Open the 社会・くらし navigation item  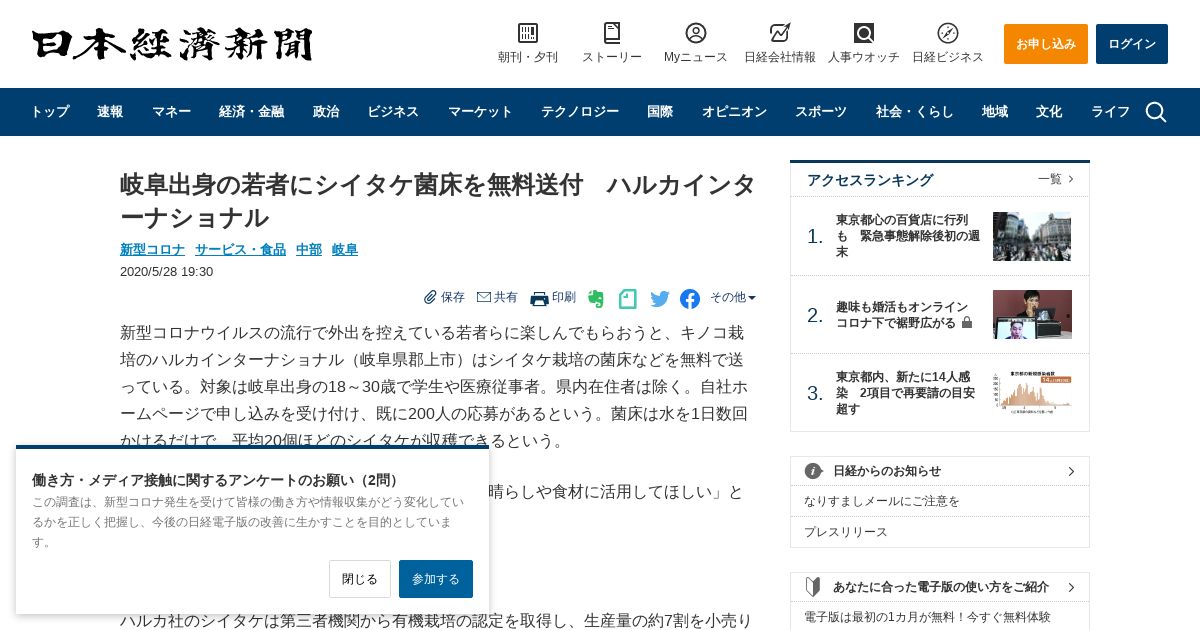[x=915, y=112]
